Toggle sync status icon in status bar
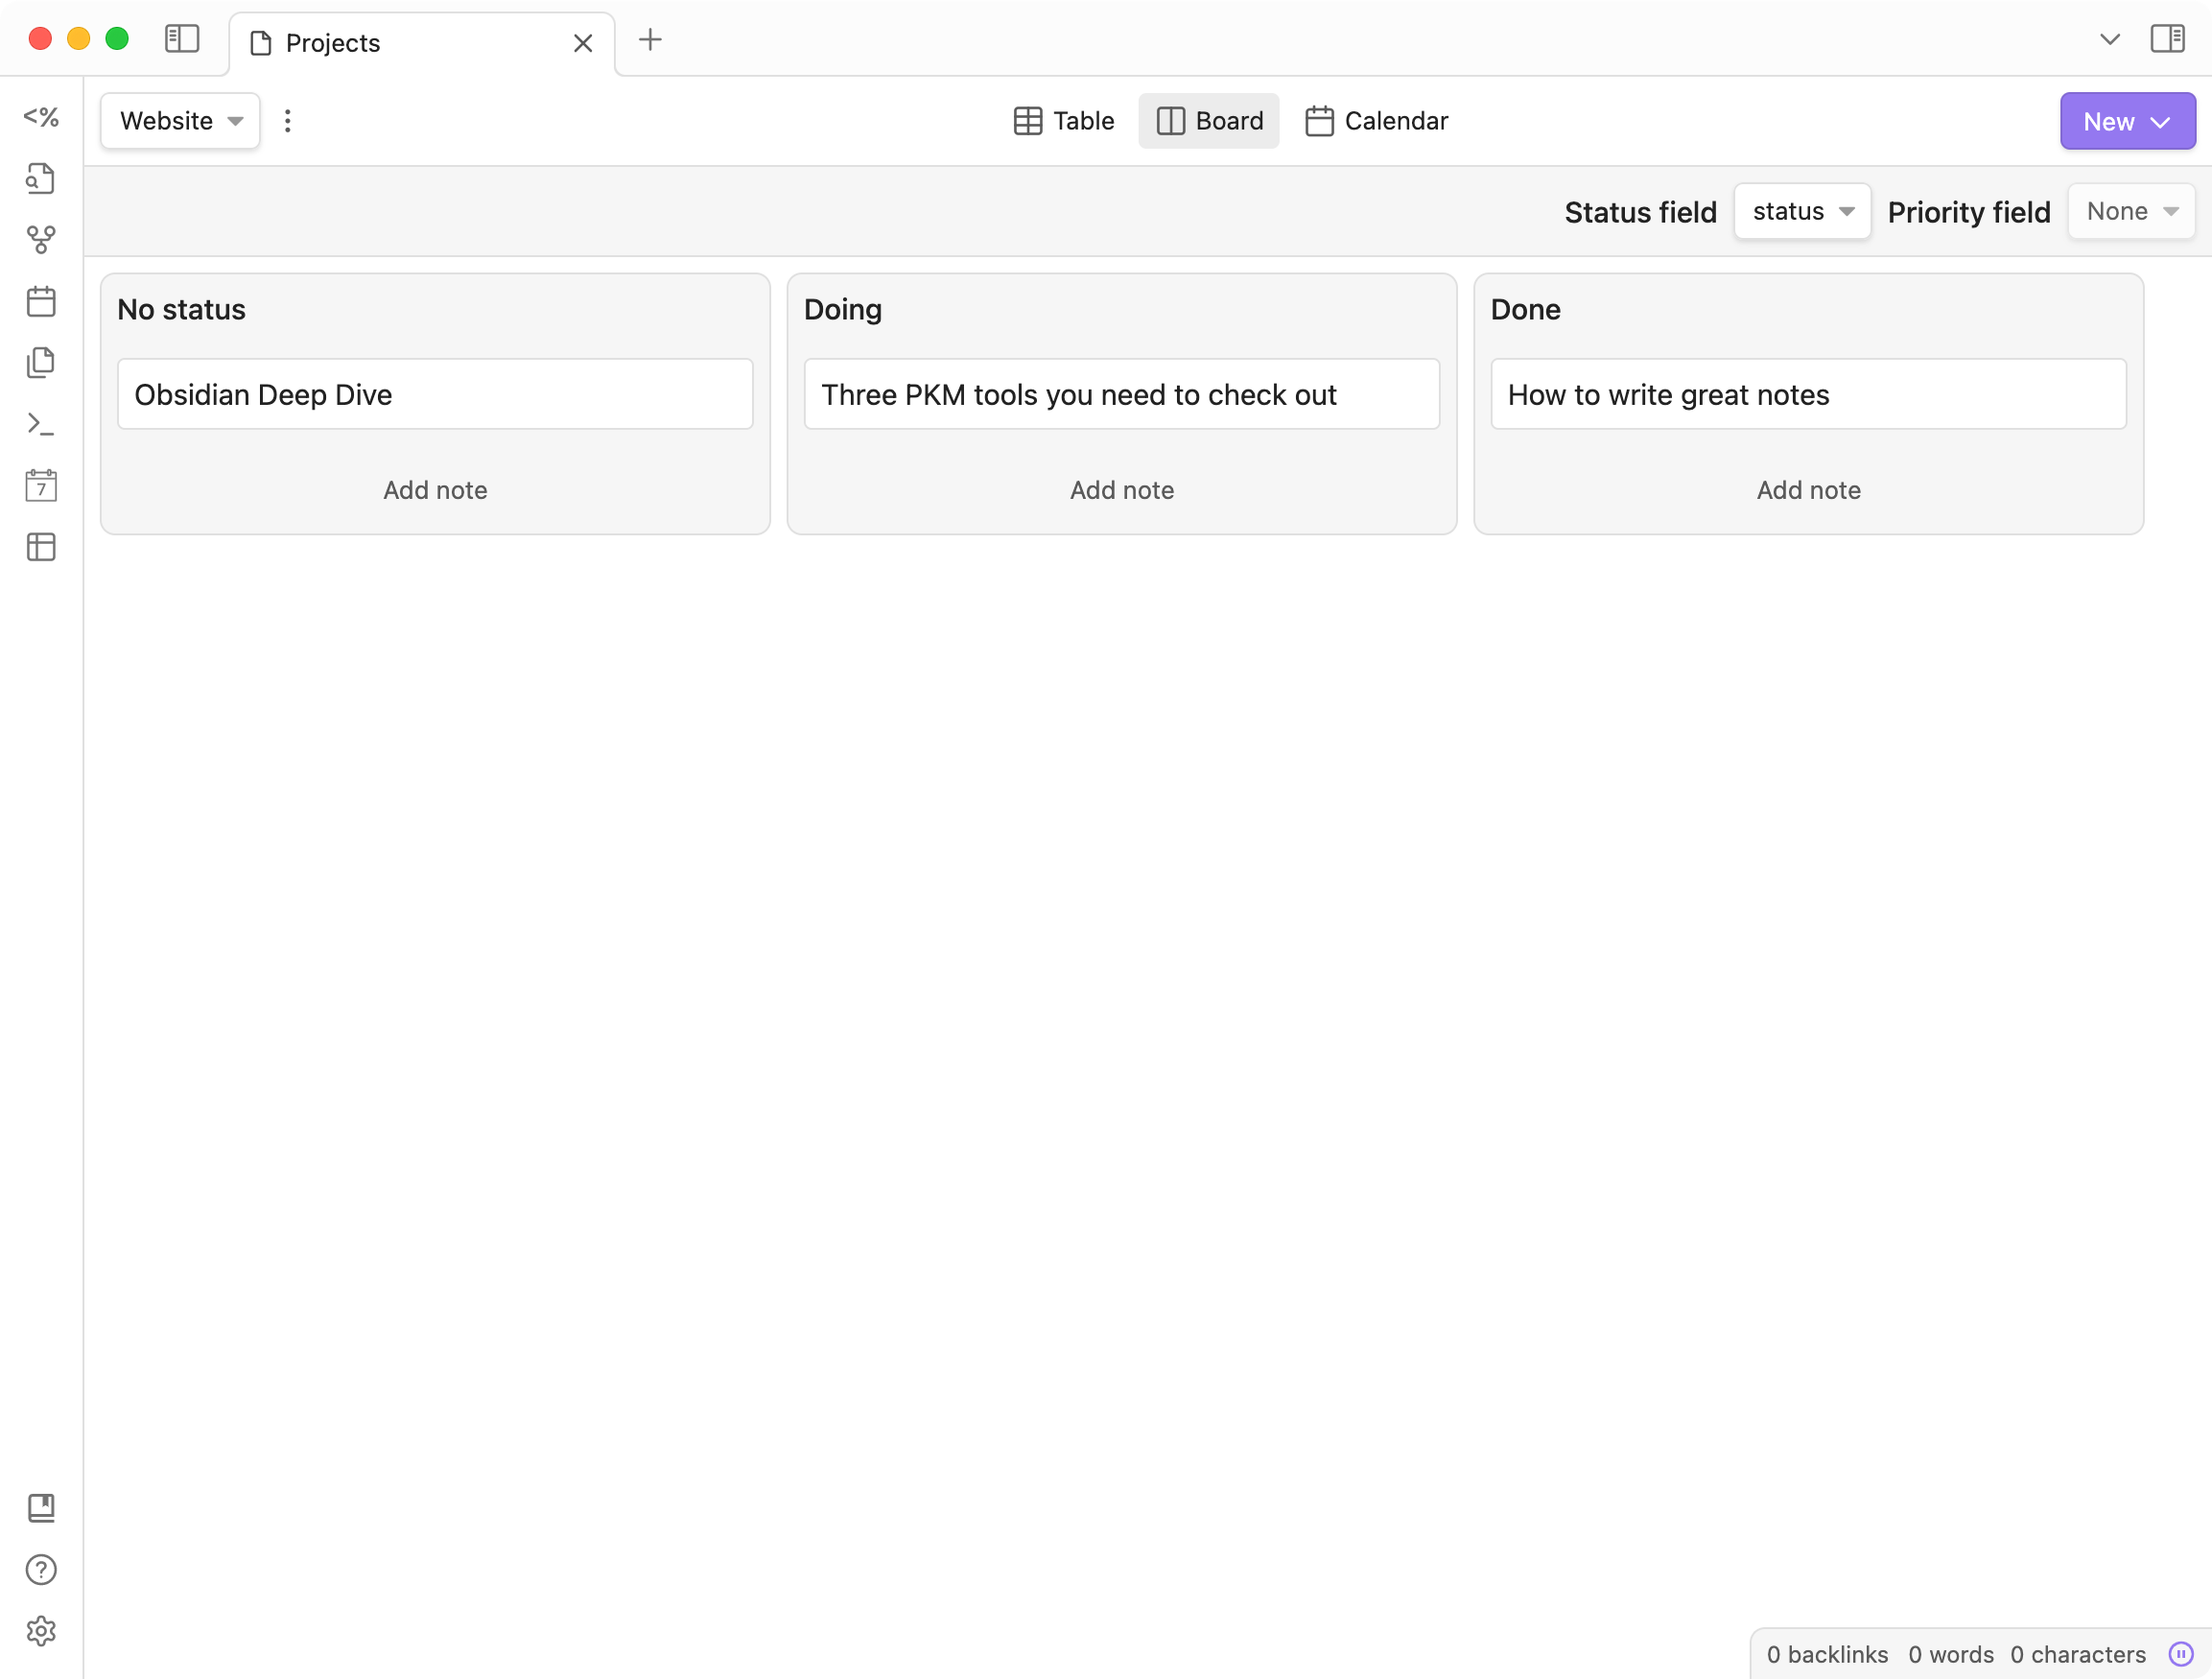Image resolution: width=2212 pixels, height=1679 pixels. (2180, 1654)
